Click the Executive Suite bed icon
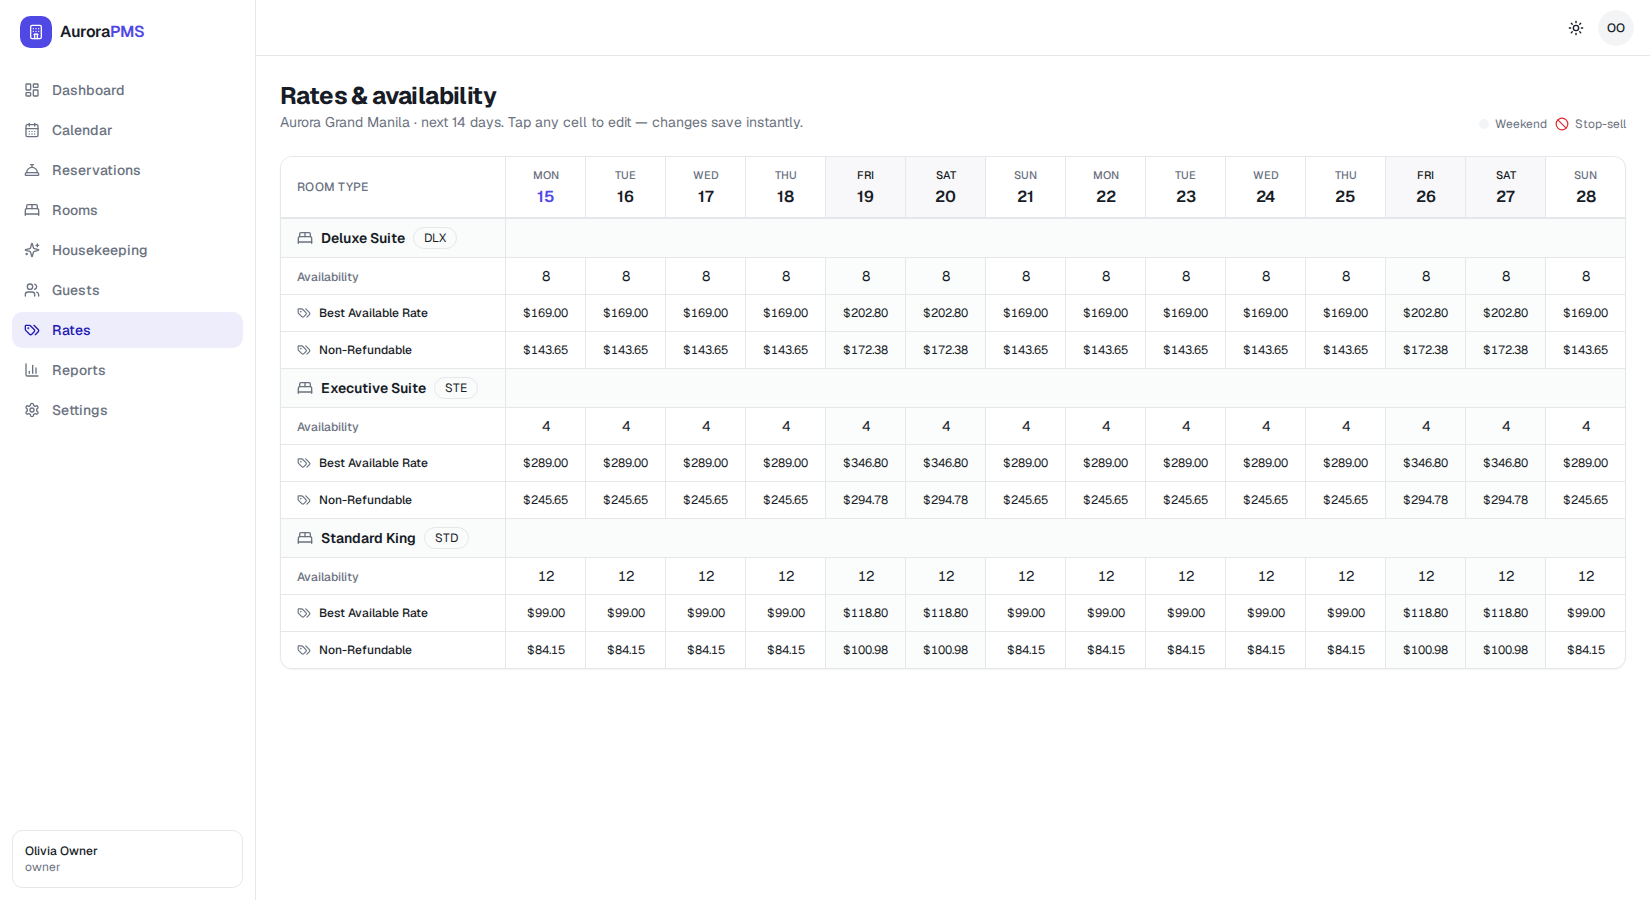1650x900 pixels. 305,388
